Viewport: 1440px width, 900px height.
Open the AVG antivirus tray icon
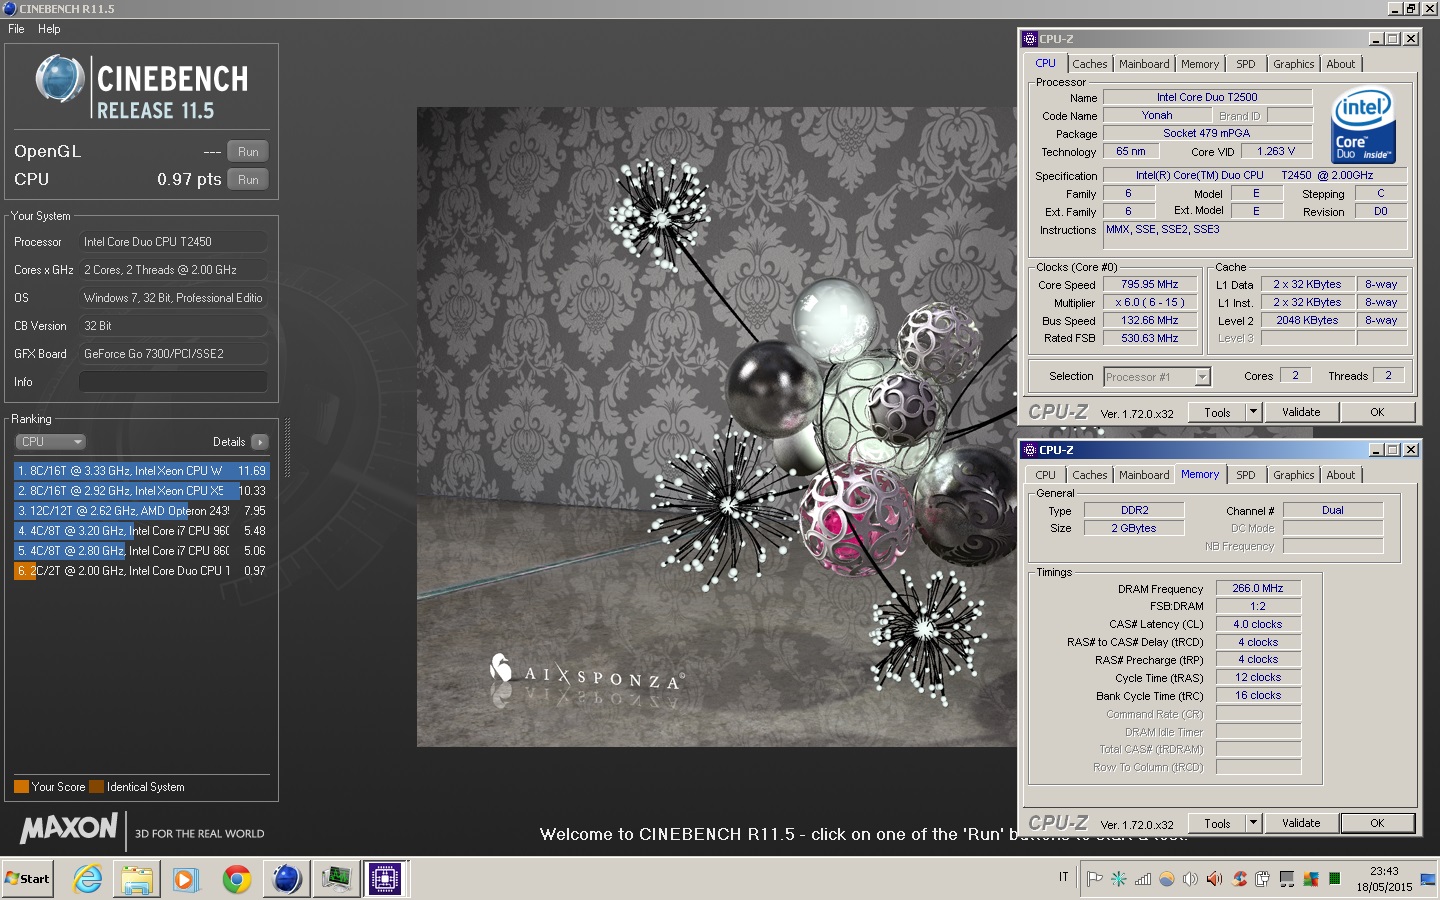coord(1310,879)
